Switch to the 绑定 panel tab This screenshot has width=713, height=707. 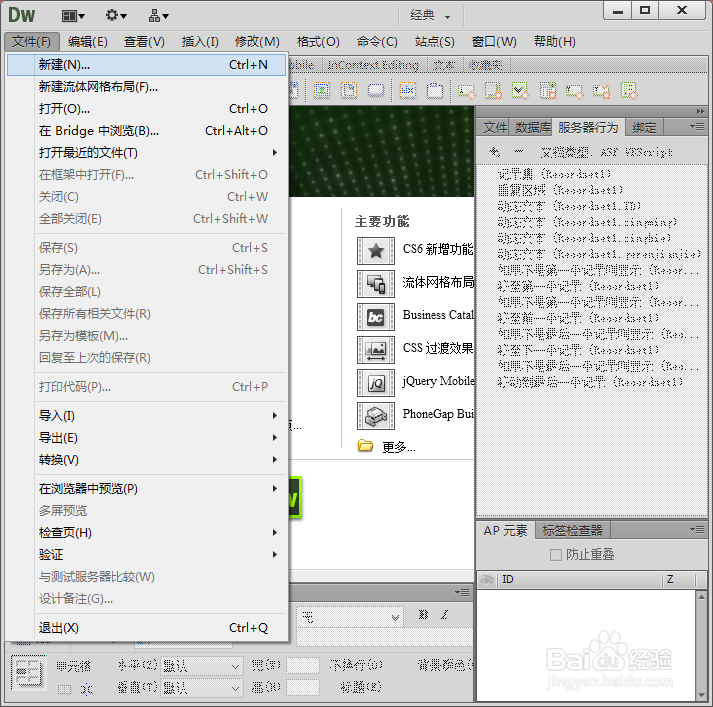644,128
